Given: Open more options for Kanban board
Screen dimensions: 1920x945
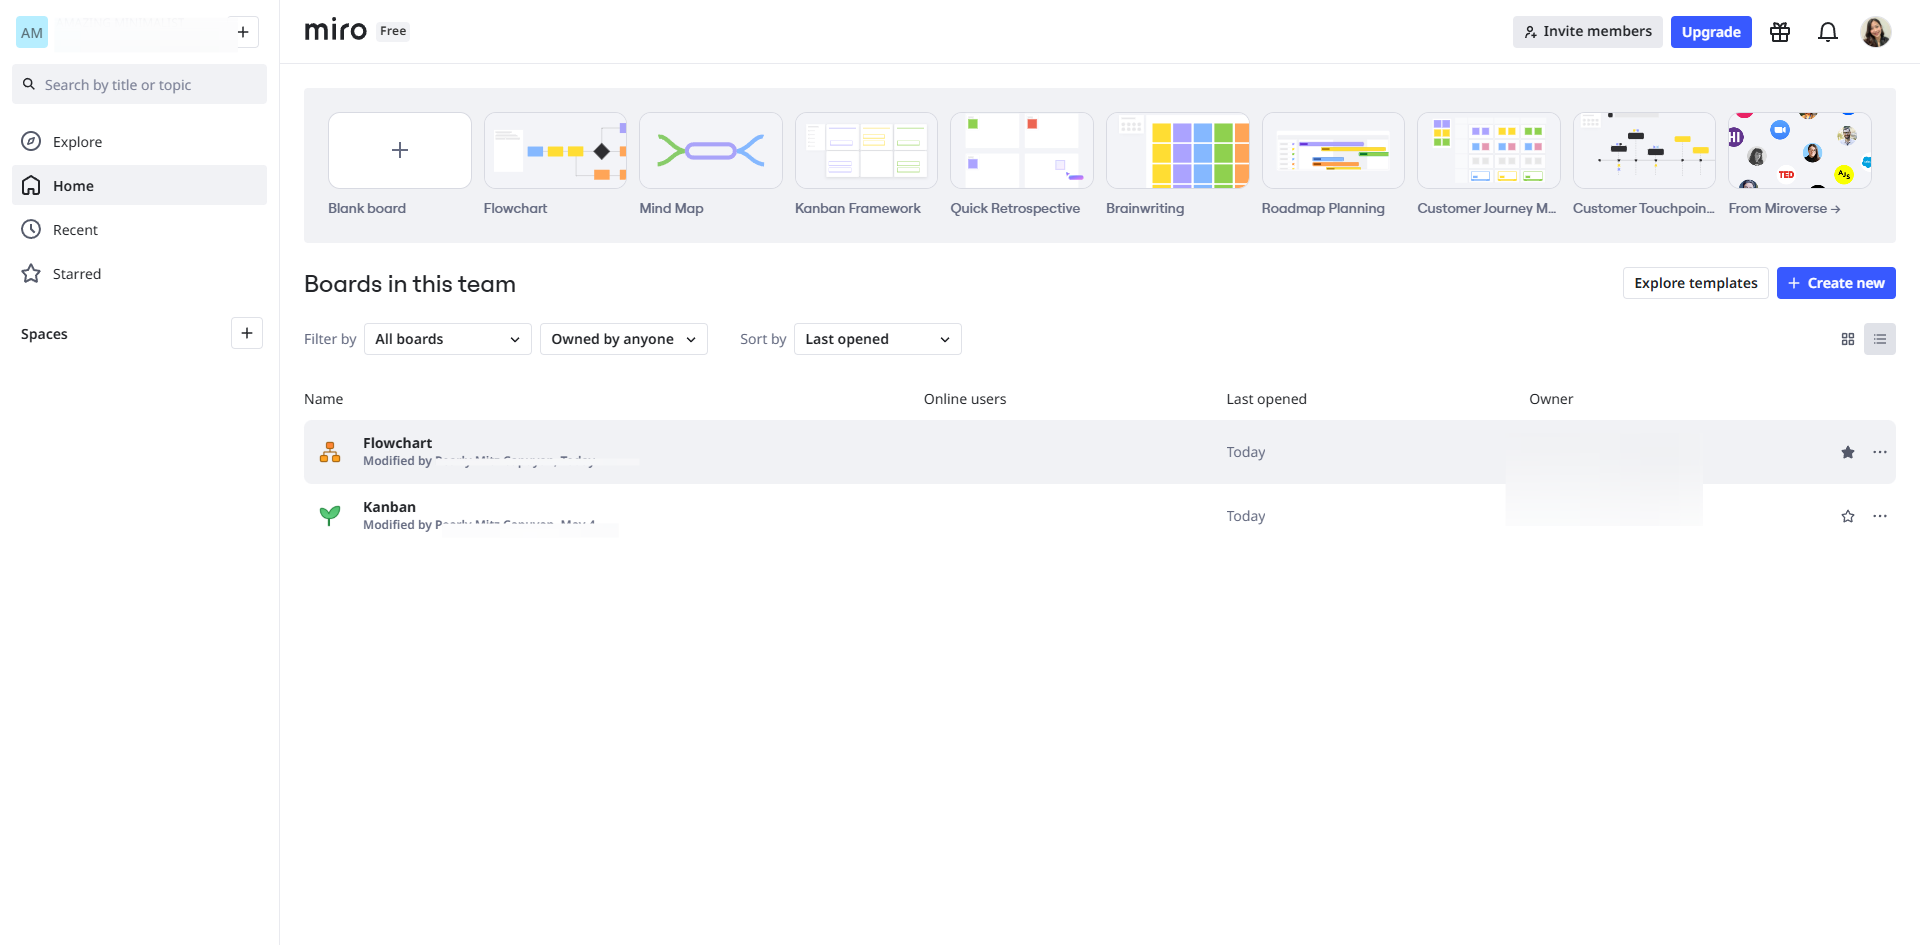Looking at the screenshot, I should click(x=1880, y=516).
